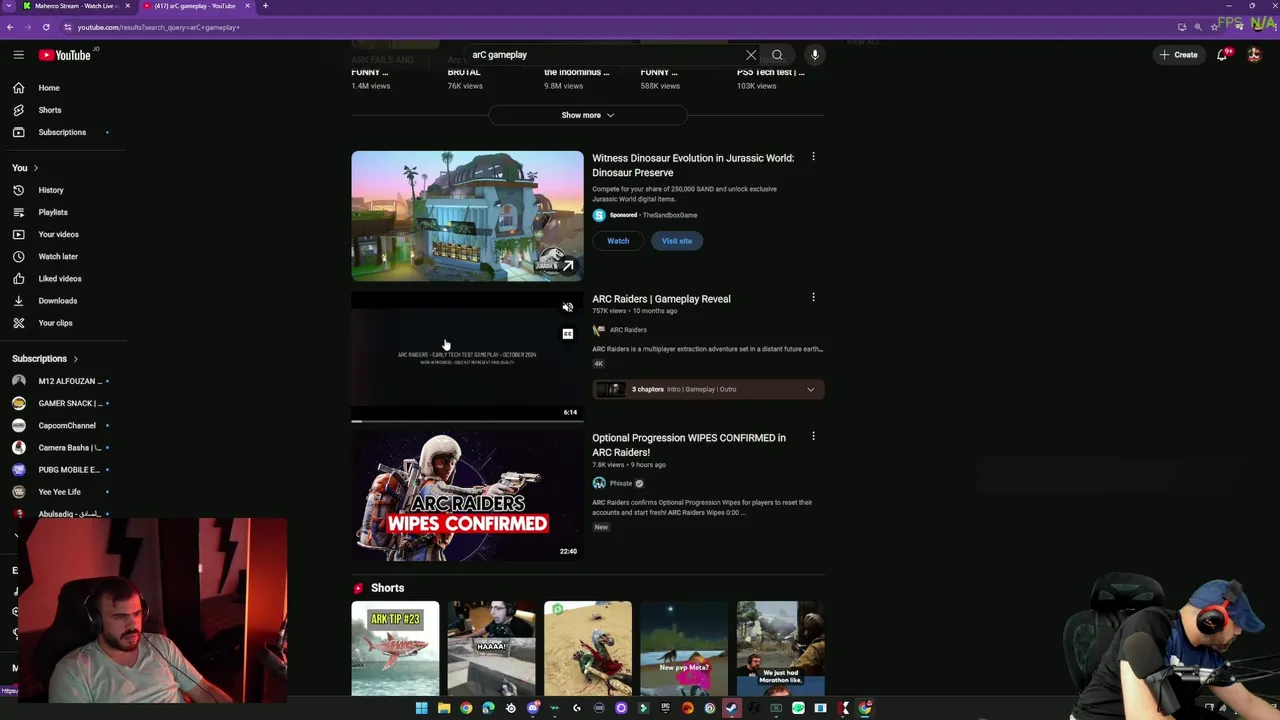This screenshot has width=1280, height=720.
Task: Open Watch later list
Action: pos(58,256)
